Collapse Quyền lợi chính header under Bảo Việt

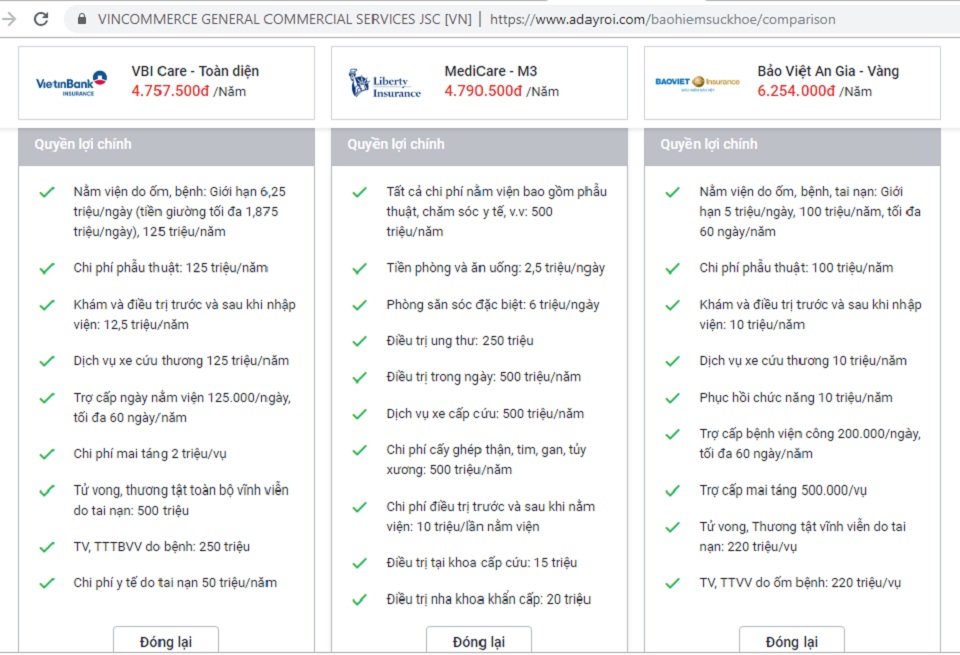click(792, 144)
